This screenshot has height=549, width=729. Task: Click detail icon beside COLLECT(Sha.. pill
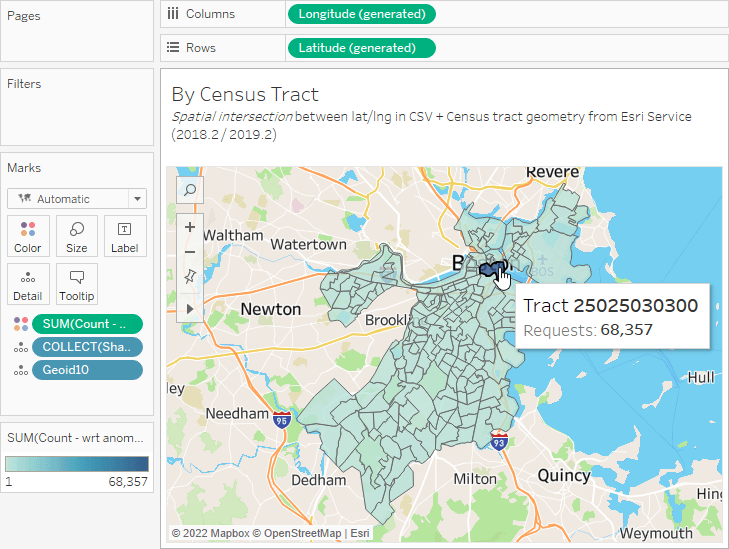pos(21,347)
